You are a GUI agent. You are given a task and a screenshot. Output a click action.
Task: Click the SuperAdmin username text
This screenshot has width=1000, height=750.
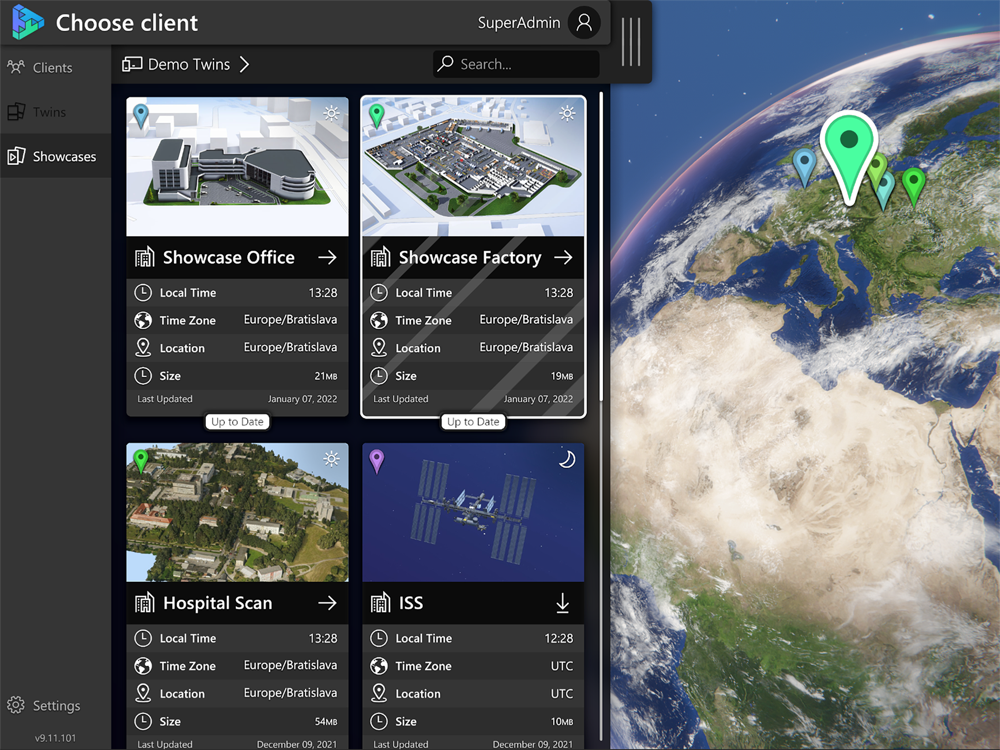(518, 23)
